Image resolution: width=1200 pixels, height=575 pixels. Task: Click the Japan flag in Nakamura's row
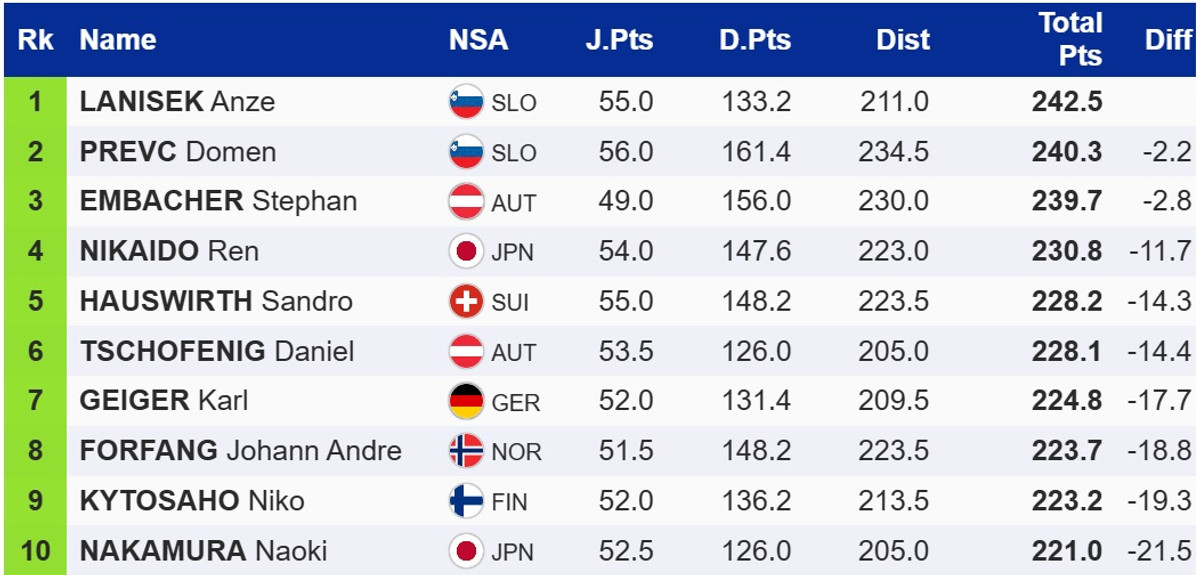click(466, 551)
